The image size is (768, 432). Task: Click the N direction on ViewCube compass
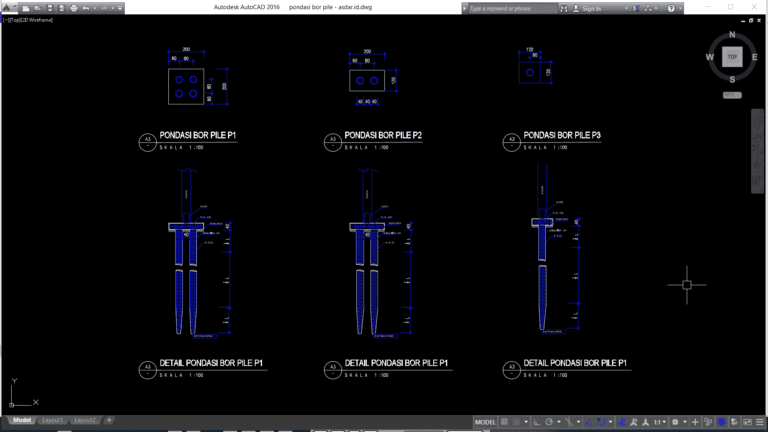point(732,35)
